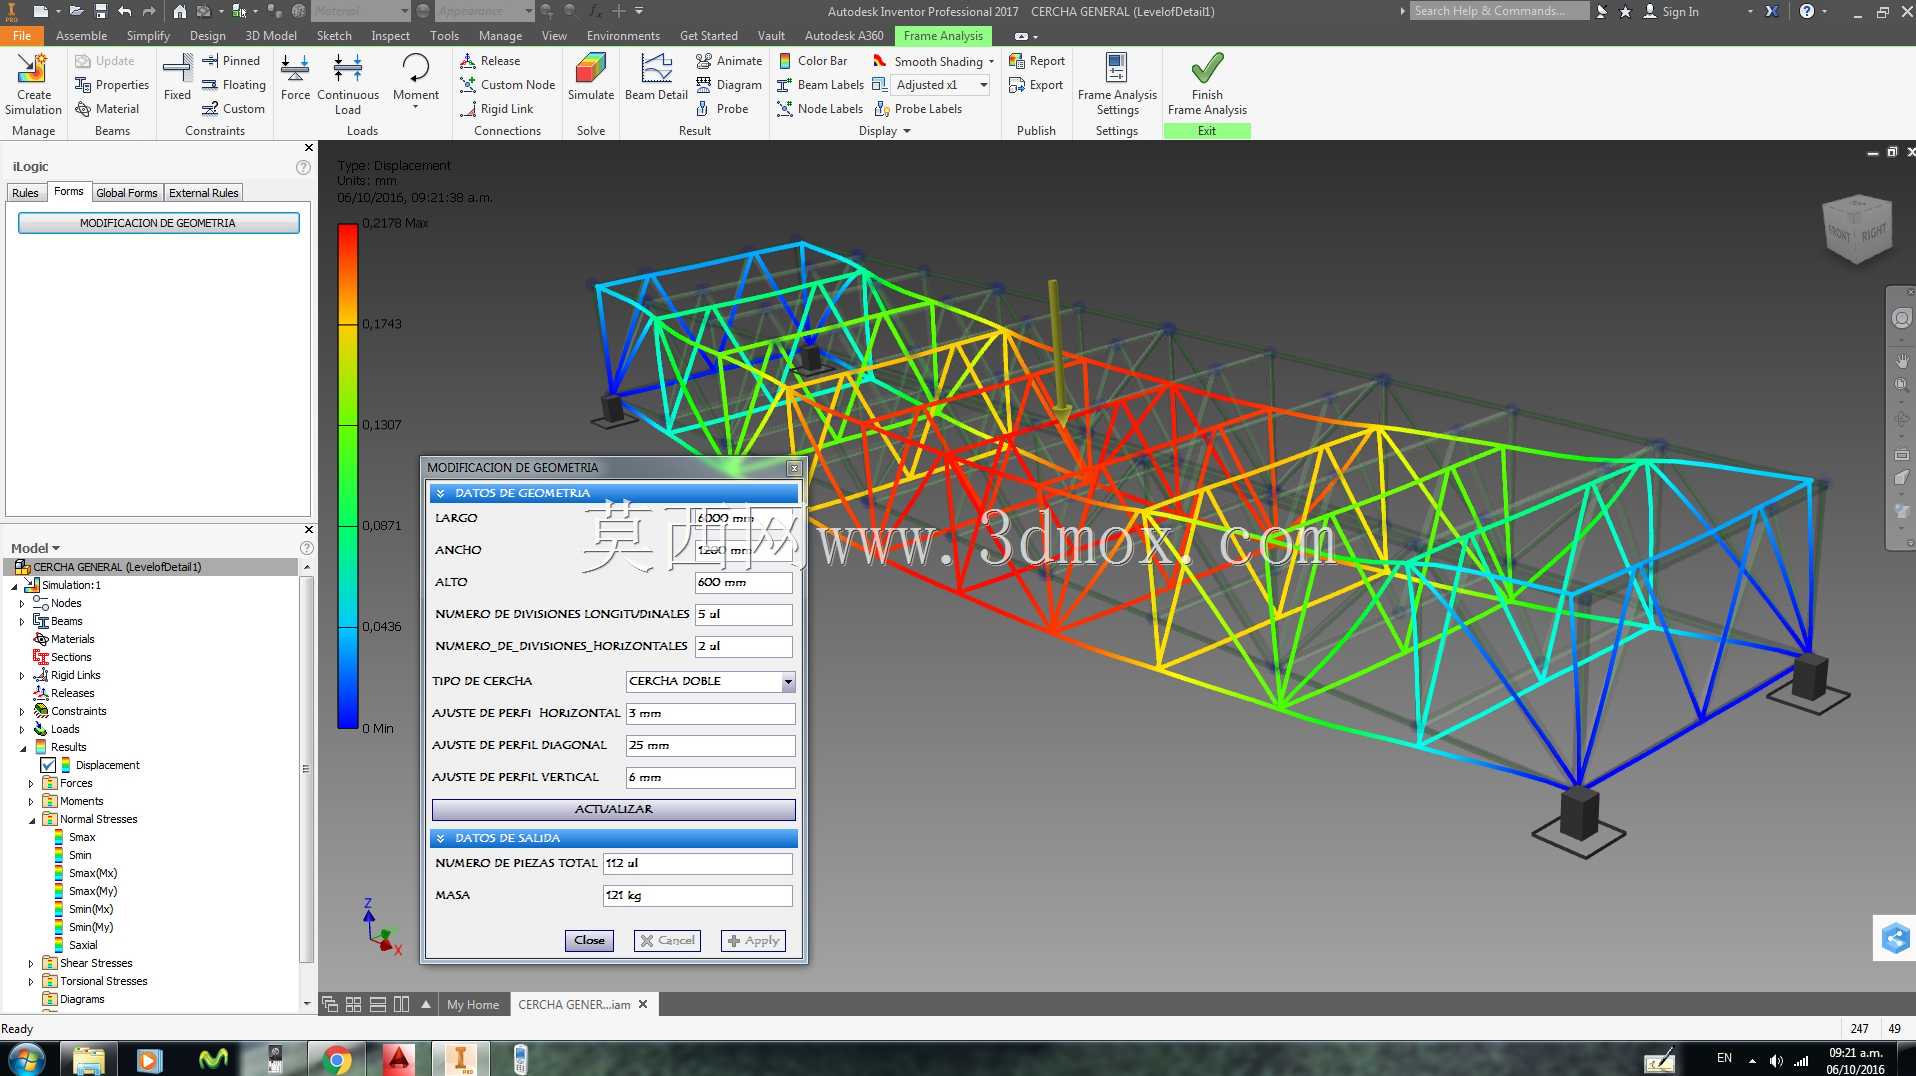The width and height of the screenshot is (1916, 1076).
Task: Create a Rigid Link
Action: click(497, 109)
